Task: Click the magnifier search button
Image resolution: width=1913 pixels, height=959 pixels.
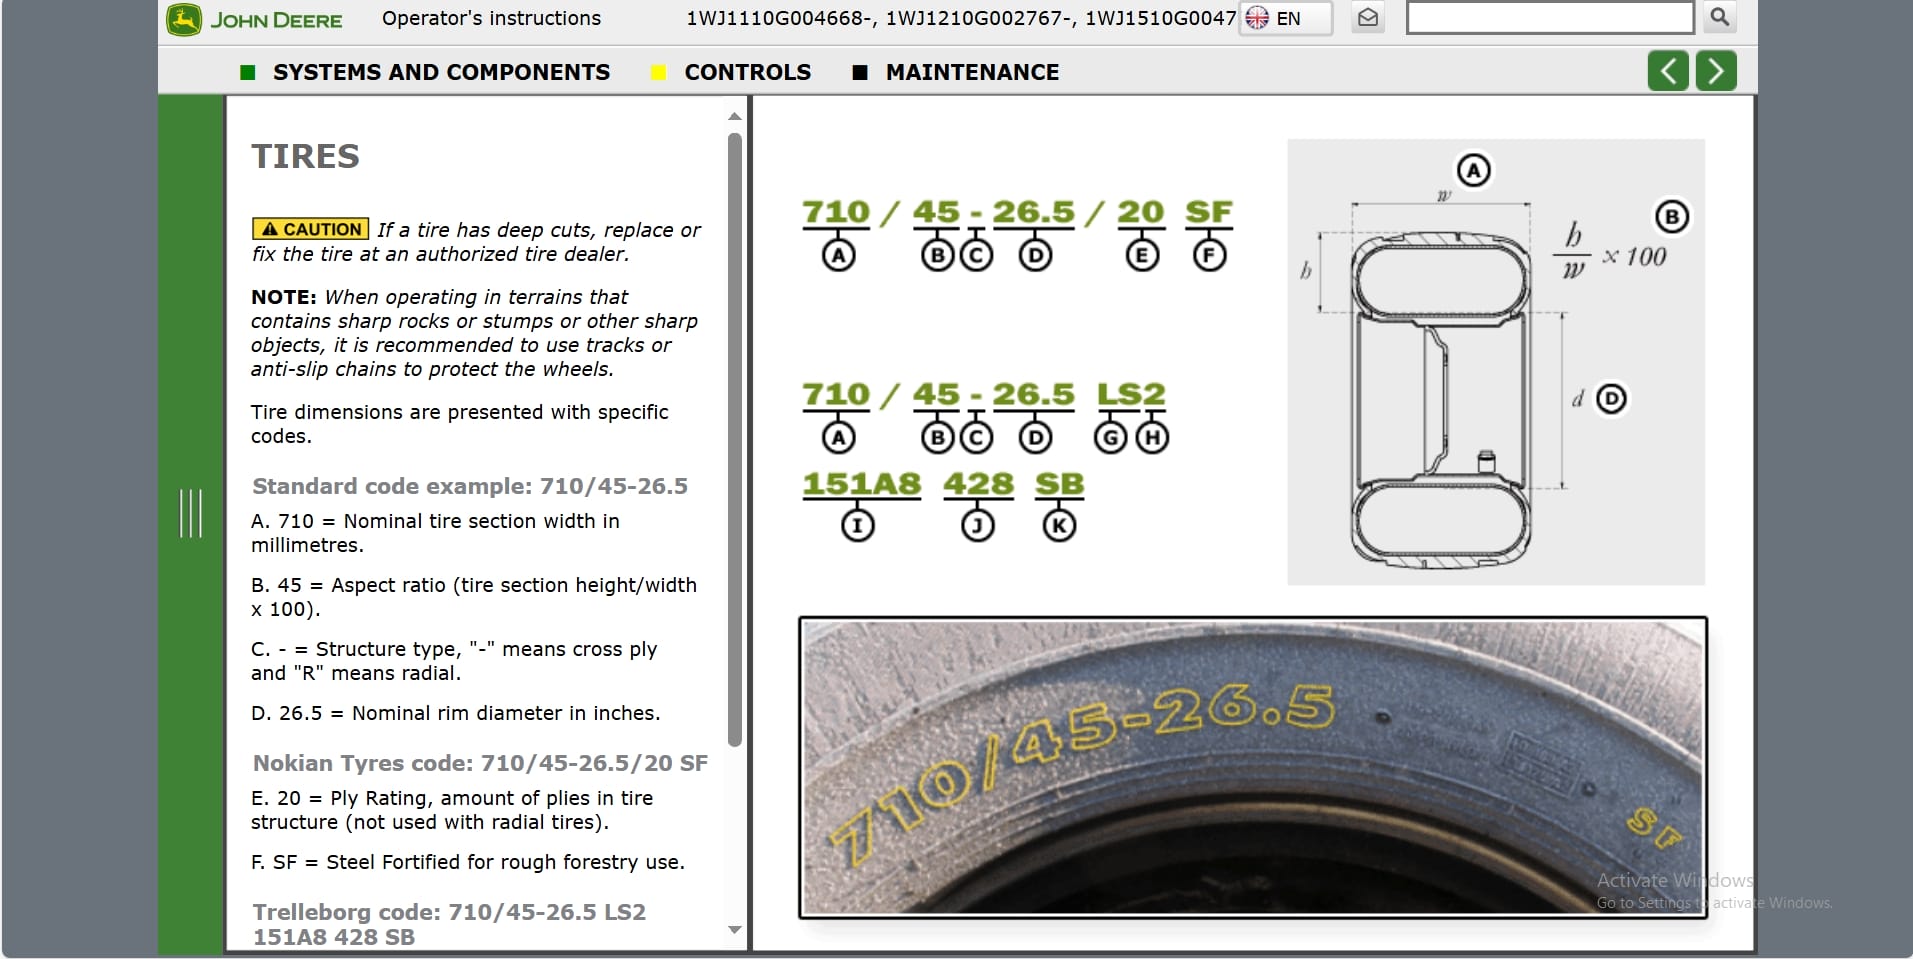Action: tap(1720, 17)
